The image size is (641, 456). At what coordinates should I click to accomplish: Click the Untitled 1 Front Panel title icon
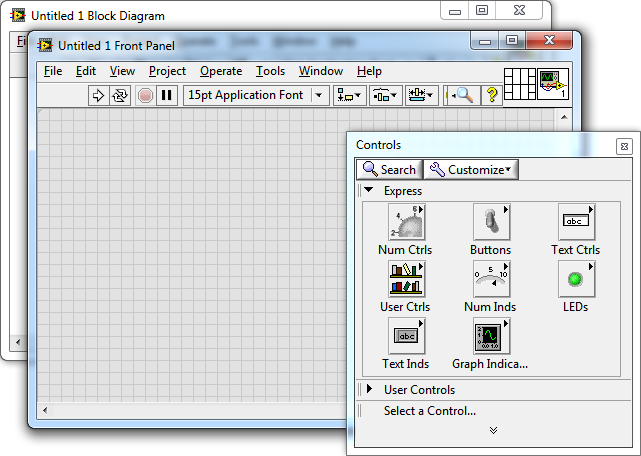coord(45,45)
